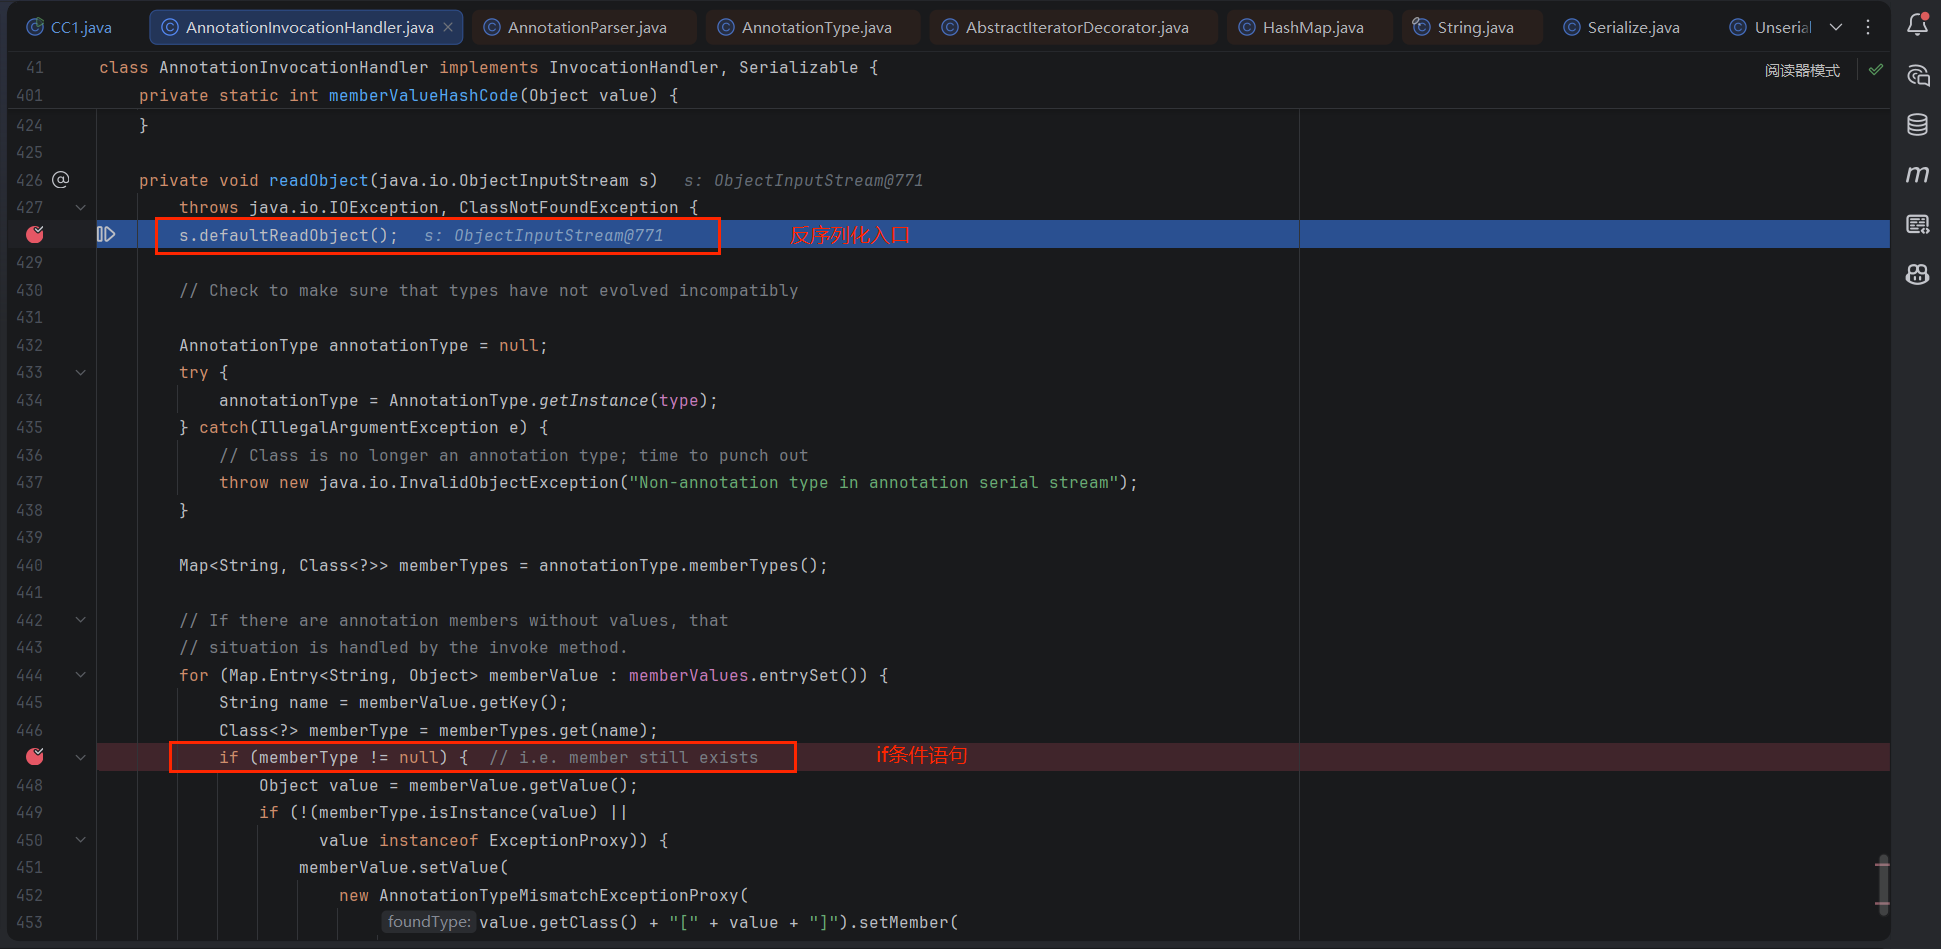Click the @ gutter icon beside readObject
The width and height of the screenshot is (1941, 949).
pyautogui.click(x=61, y=179)
